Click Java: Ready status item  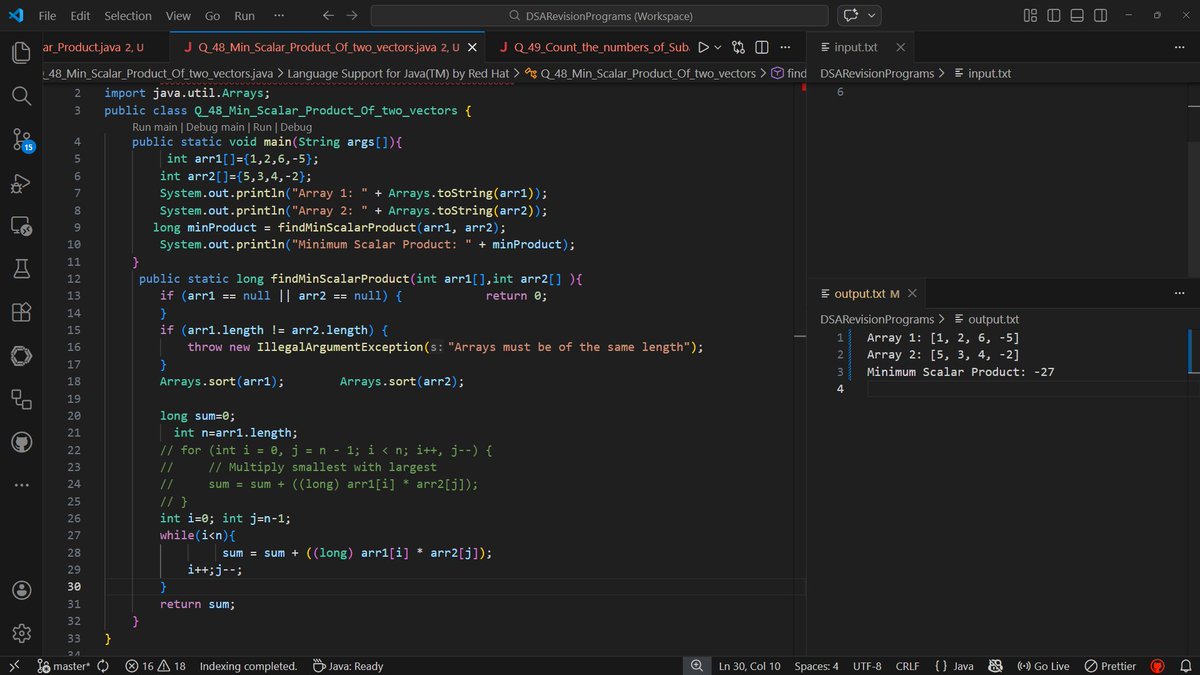pos(346,666)
